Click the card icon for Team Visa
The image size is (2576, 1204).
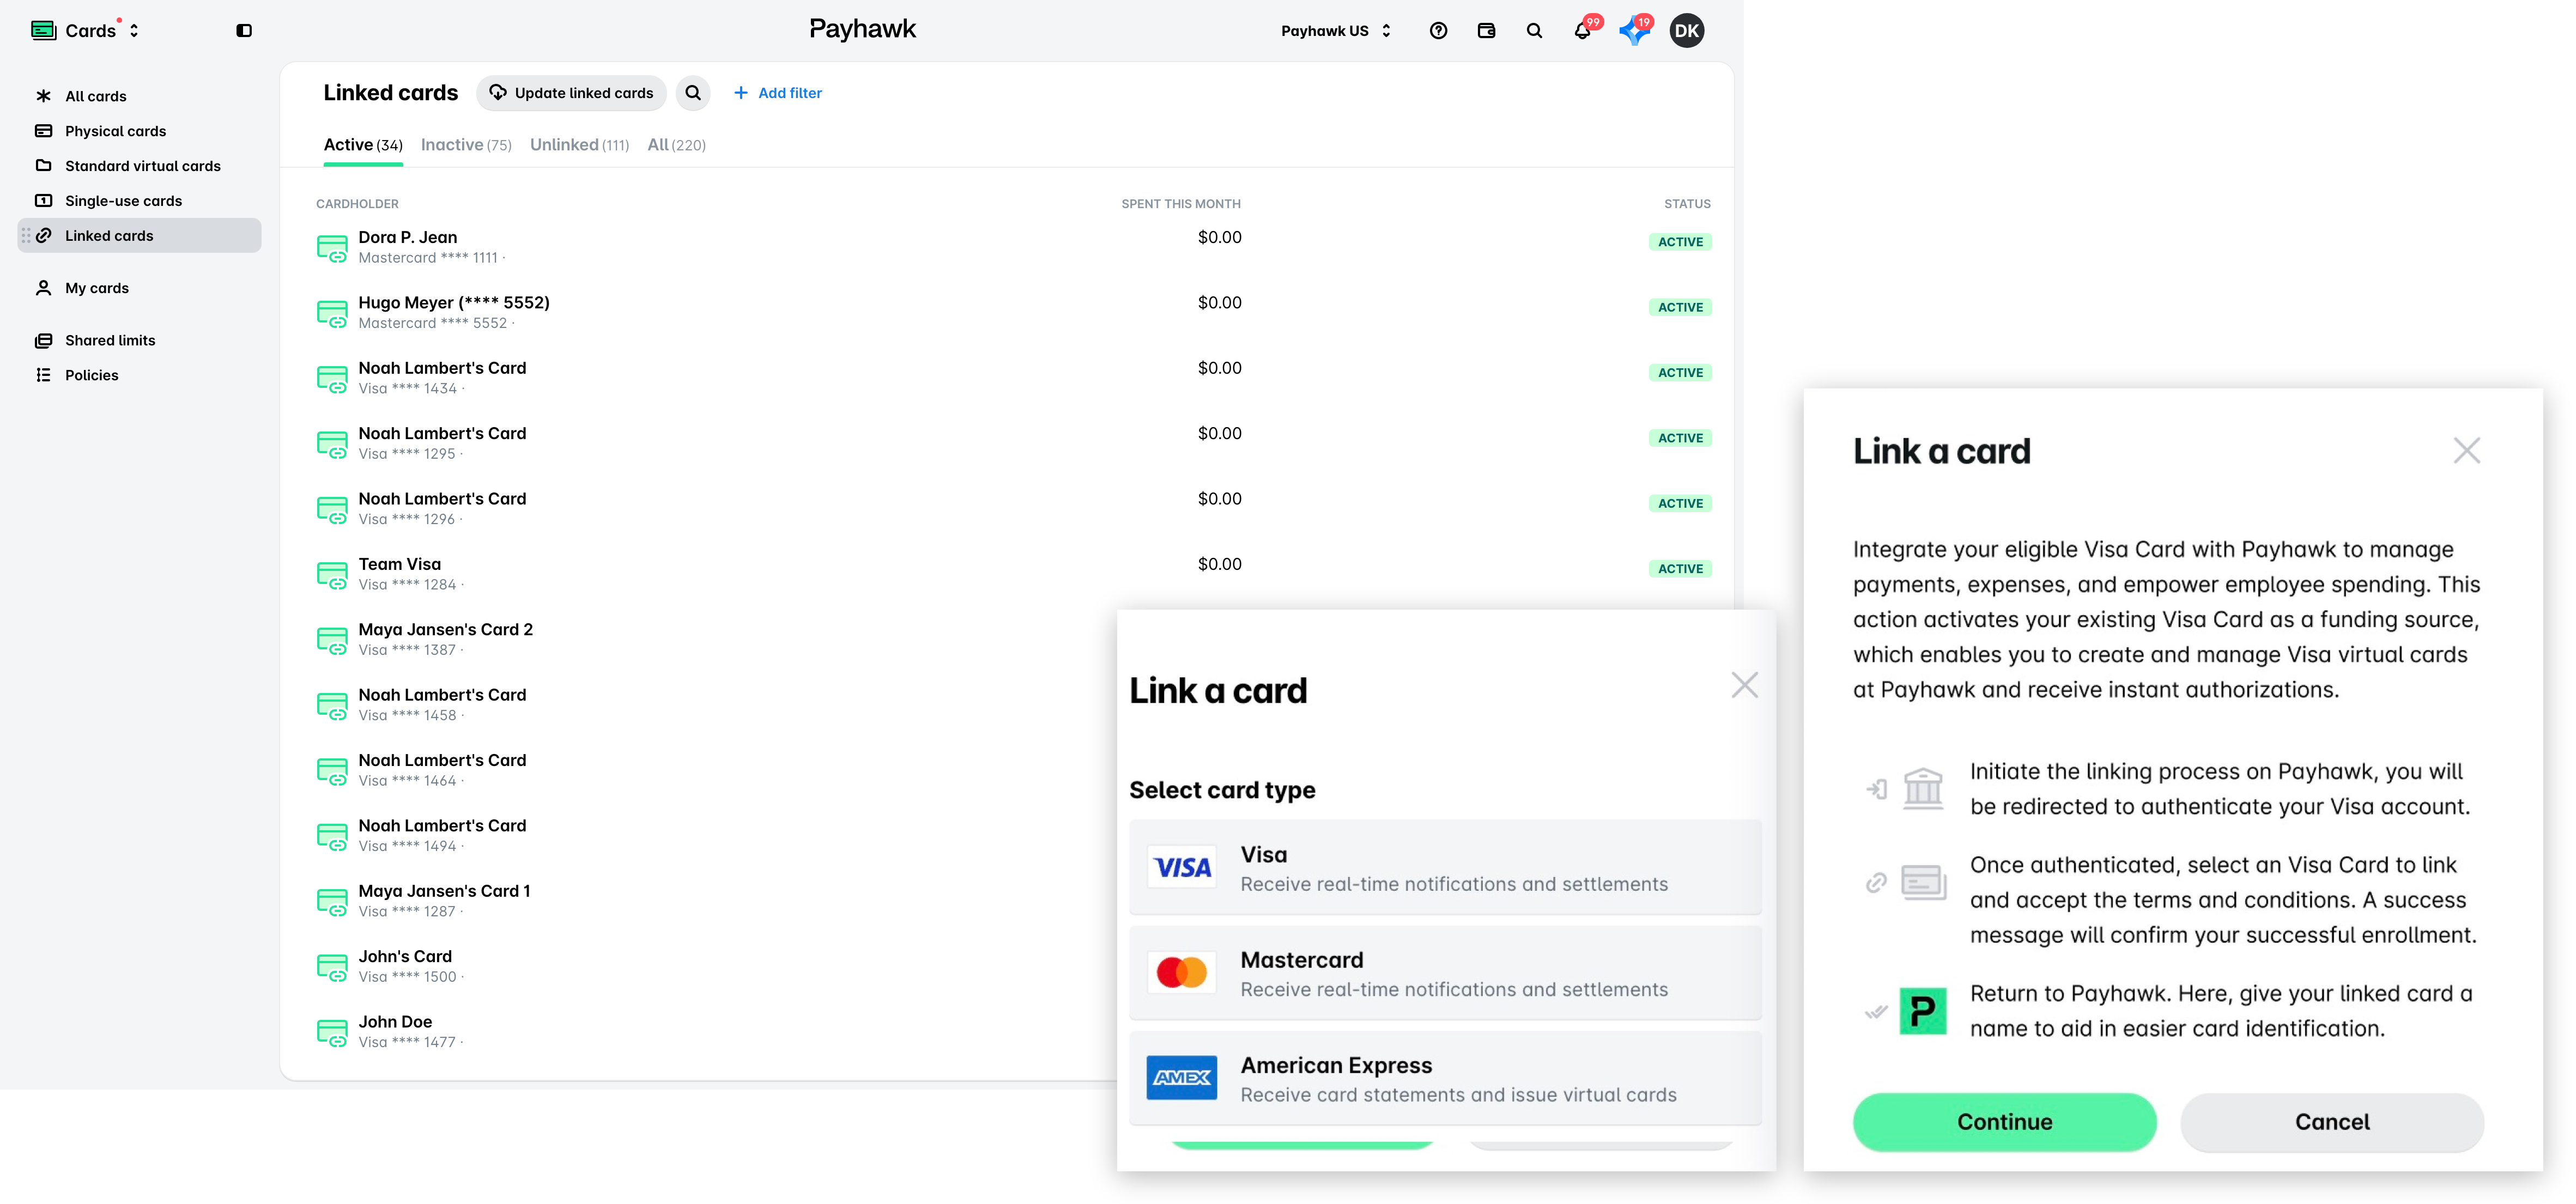click(x=332, y=575)
